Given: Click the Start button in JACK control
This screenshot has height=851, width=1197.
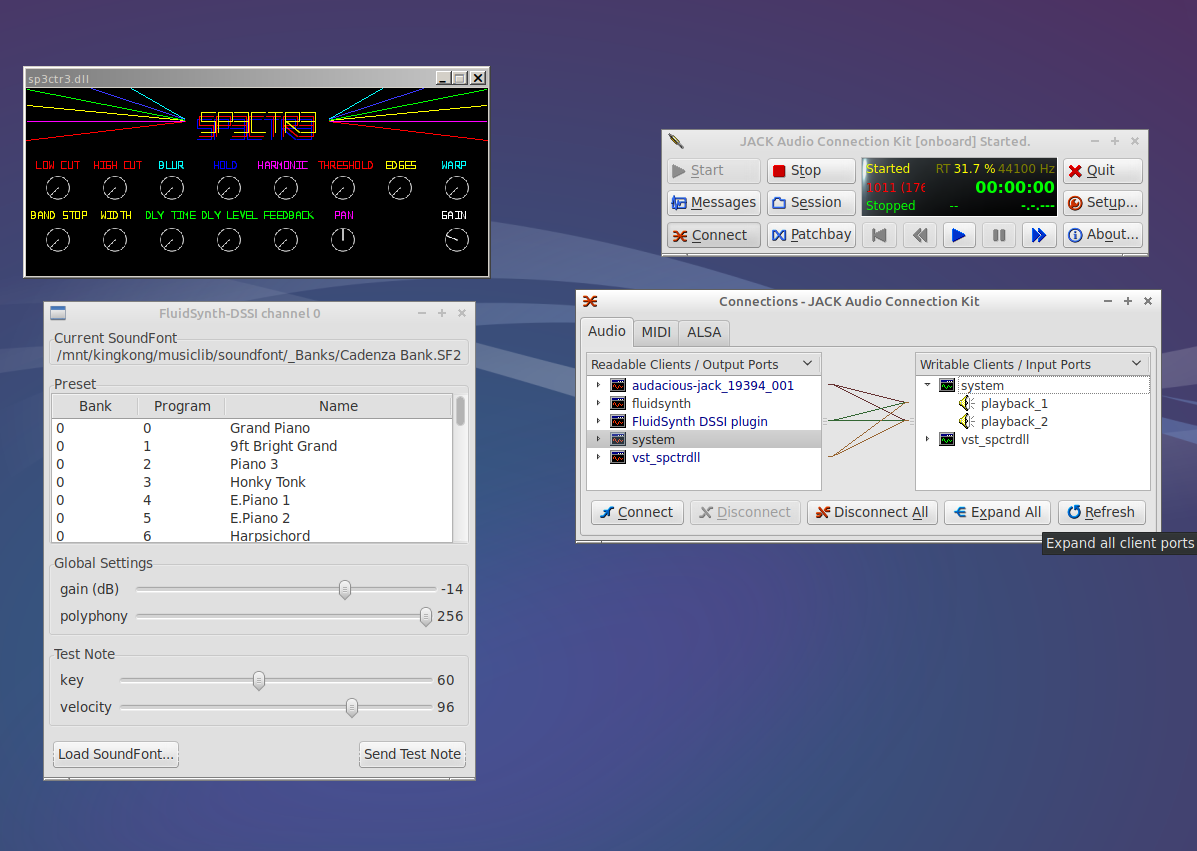Looking at the screenshot, I should point(714,170).
